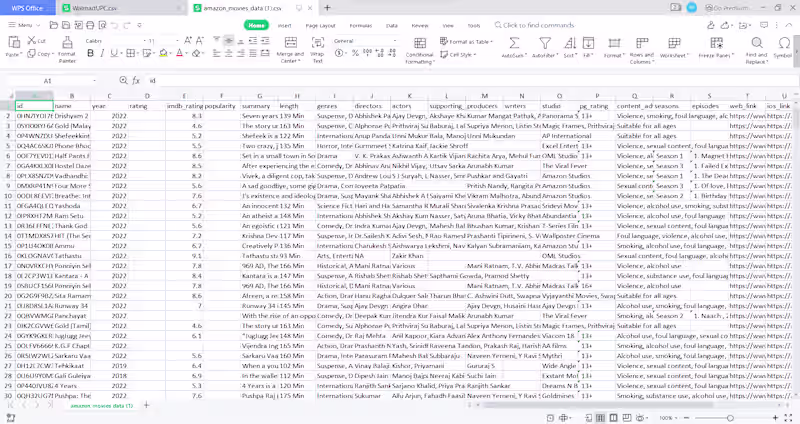Image resolution: width=800 pixels, height=424 pixels.
Task: Click the Save icon in quick access toolbar
Action: (66, 25)
